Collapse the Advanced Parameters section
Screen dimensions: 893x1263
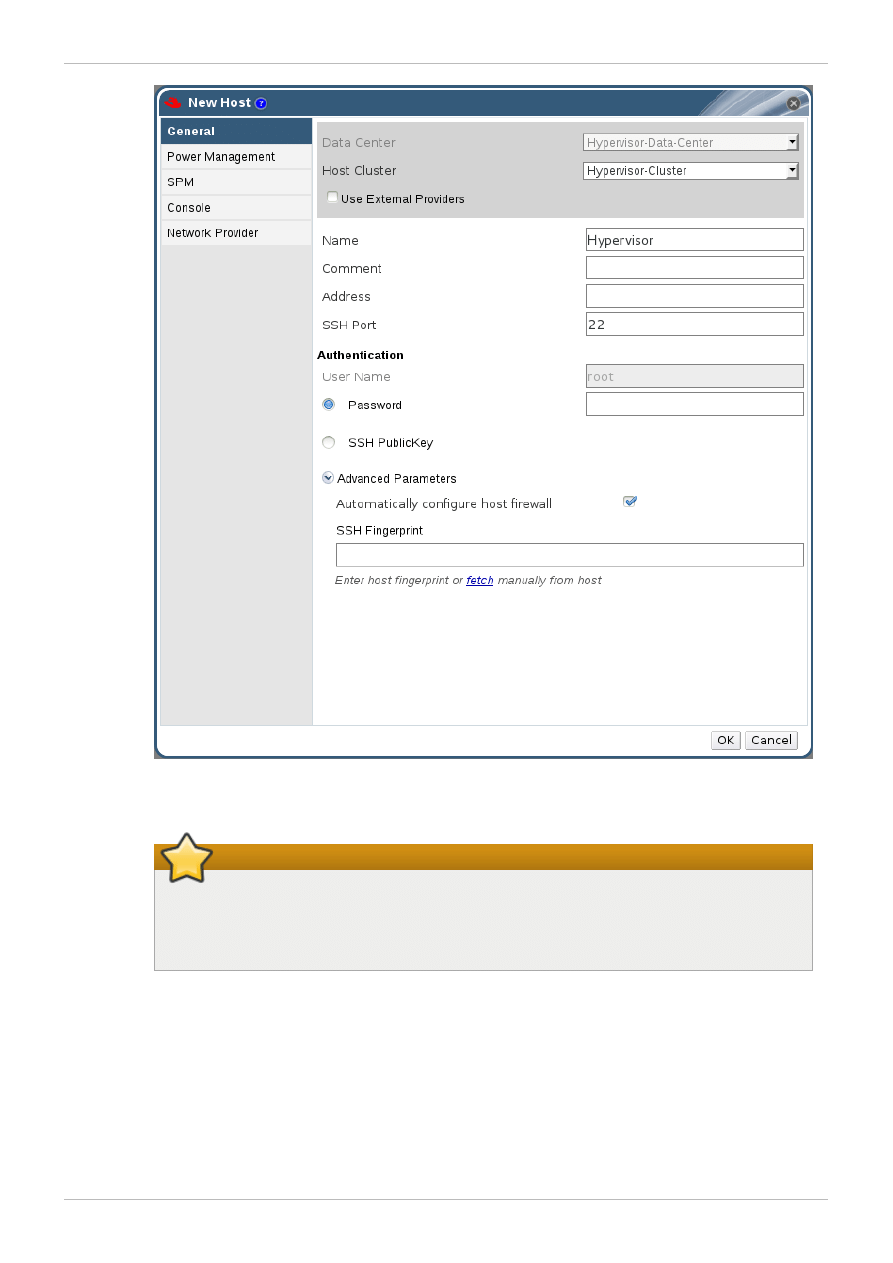tap(328, 479)
